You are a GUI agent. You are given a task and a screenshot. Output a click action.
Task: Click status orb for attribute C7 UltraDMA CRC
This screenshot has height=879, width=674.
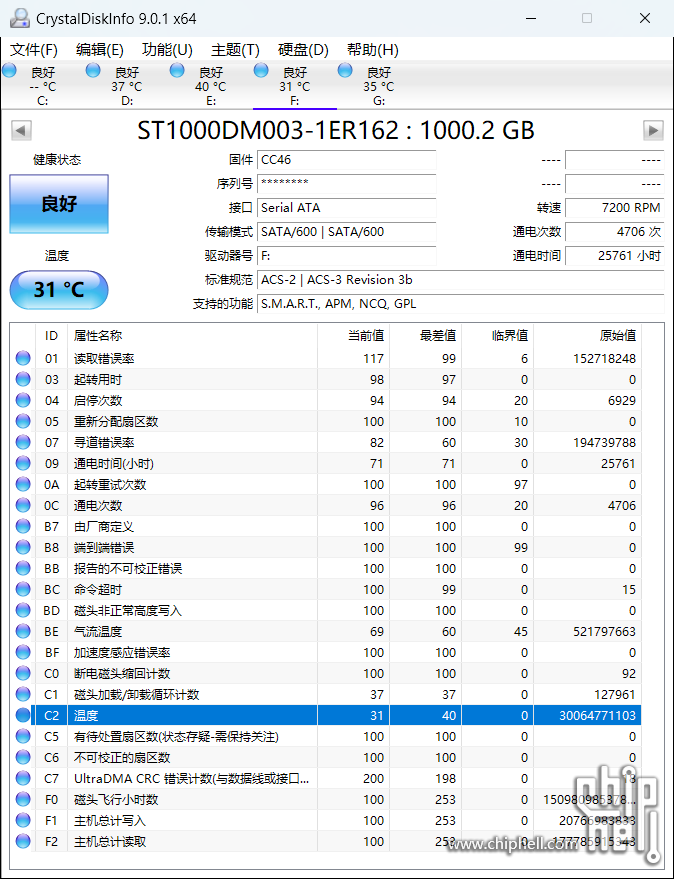click(23, 779)
